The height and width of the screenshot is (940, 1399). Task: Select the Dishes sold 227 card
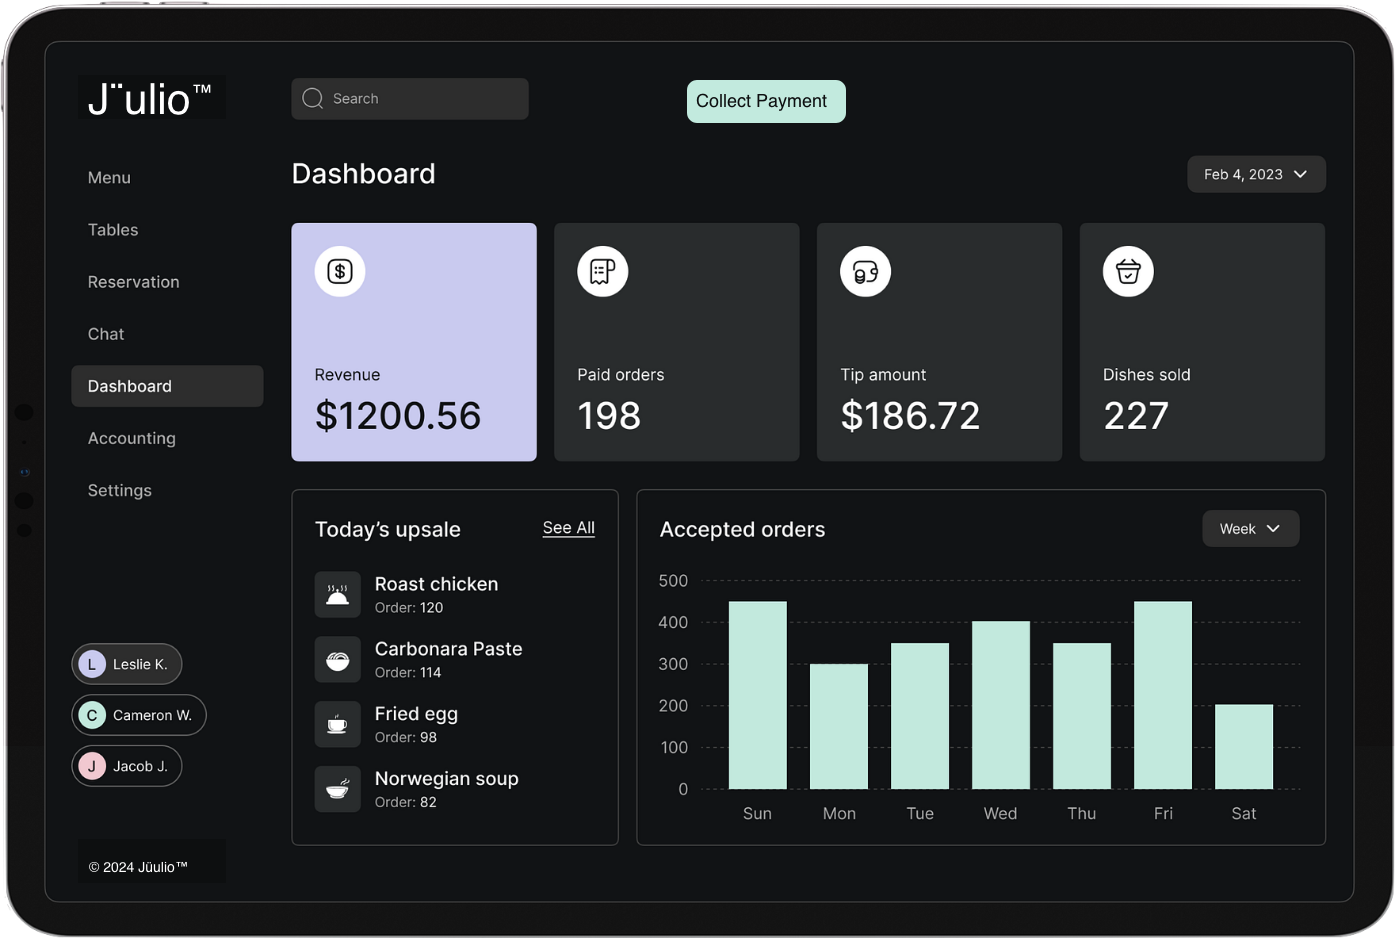1203,342
